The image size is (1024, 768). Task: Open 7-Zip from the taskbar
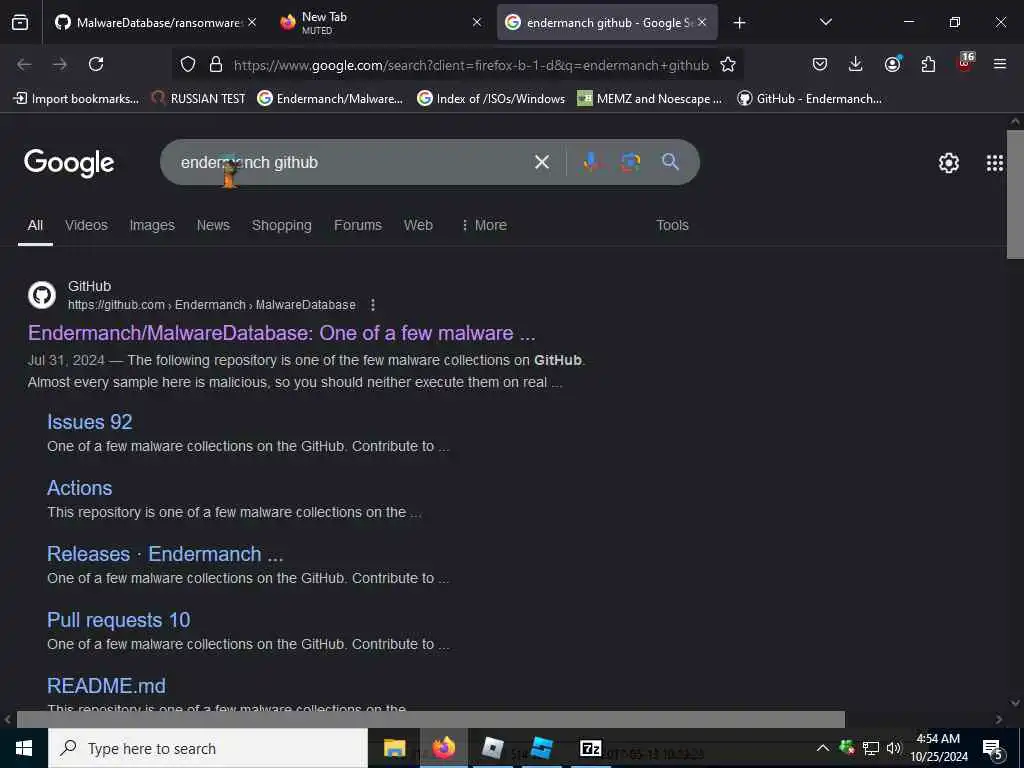(x=590, y=748)
